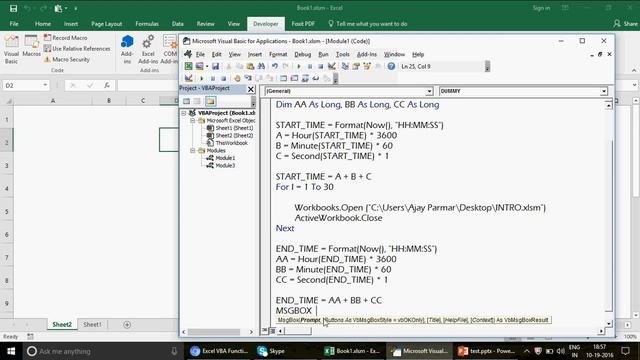Switch to Excel Page Layout ribbon tab
This screenshot has height=360, width=640.
click(x=107, y=24)
